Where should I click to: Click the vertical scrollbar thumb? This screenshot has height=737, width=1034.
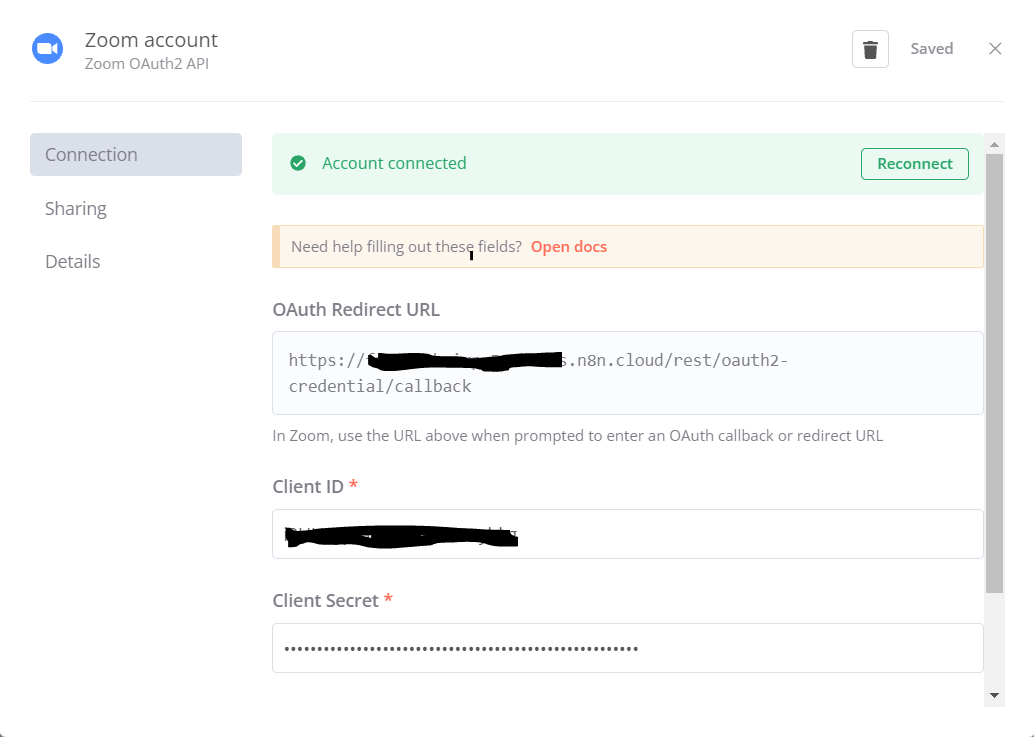pyautogui.click(x=994, y=370)
